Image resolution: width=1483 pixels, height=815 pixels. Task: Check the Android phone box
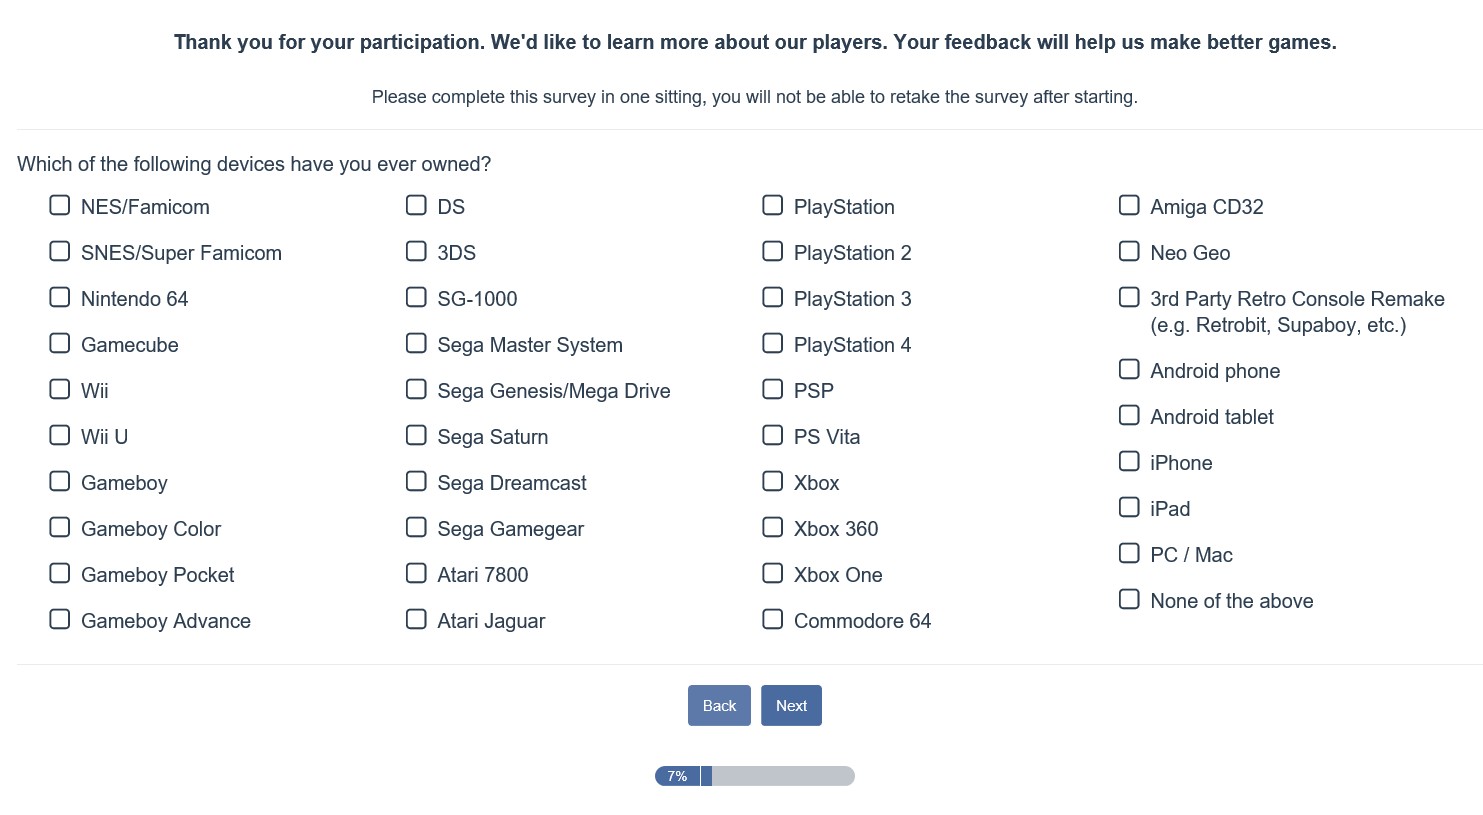[x=1129, y=370]
